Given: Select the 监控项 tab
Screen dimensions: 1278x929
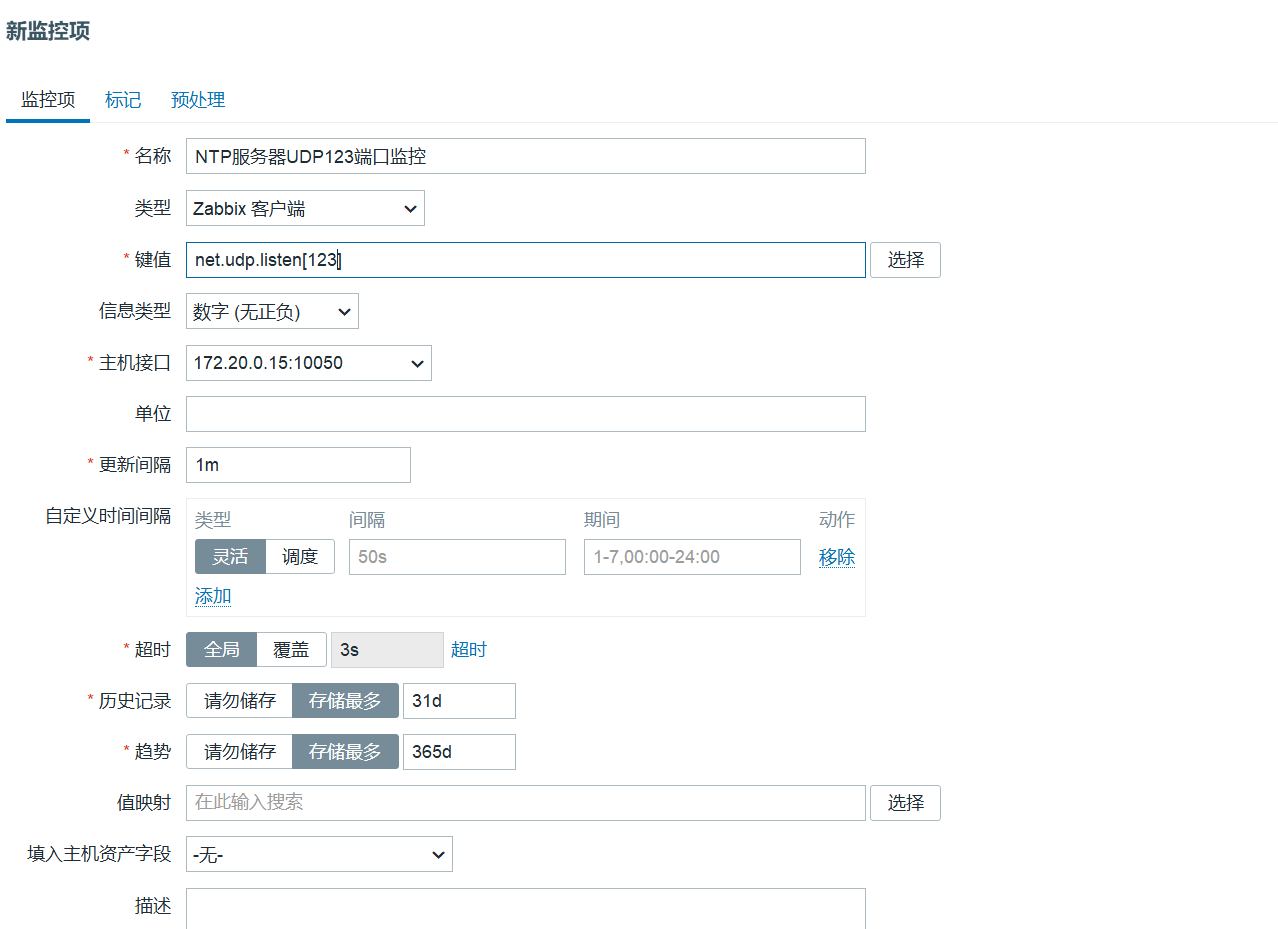Looking at the screenshot, I should (x=48, y=100).
